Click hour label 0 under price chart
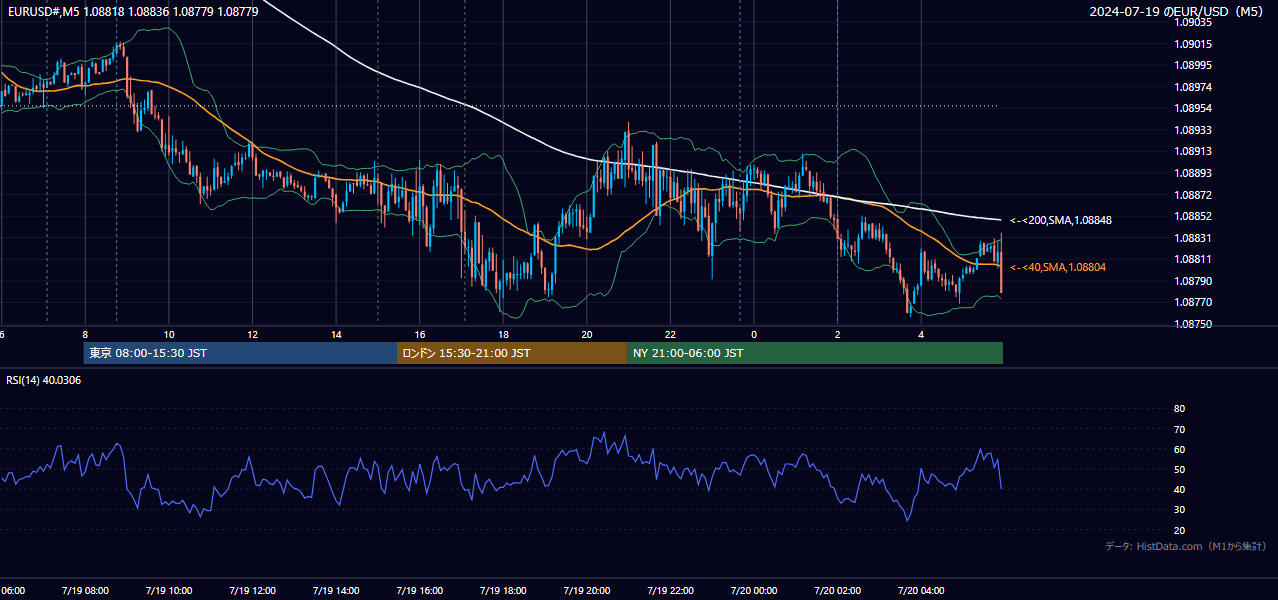Image resolution: width=1278 pixels, height=600 pixels. [x=754, y=334]
